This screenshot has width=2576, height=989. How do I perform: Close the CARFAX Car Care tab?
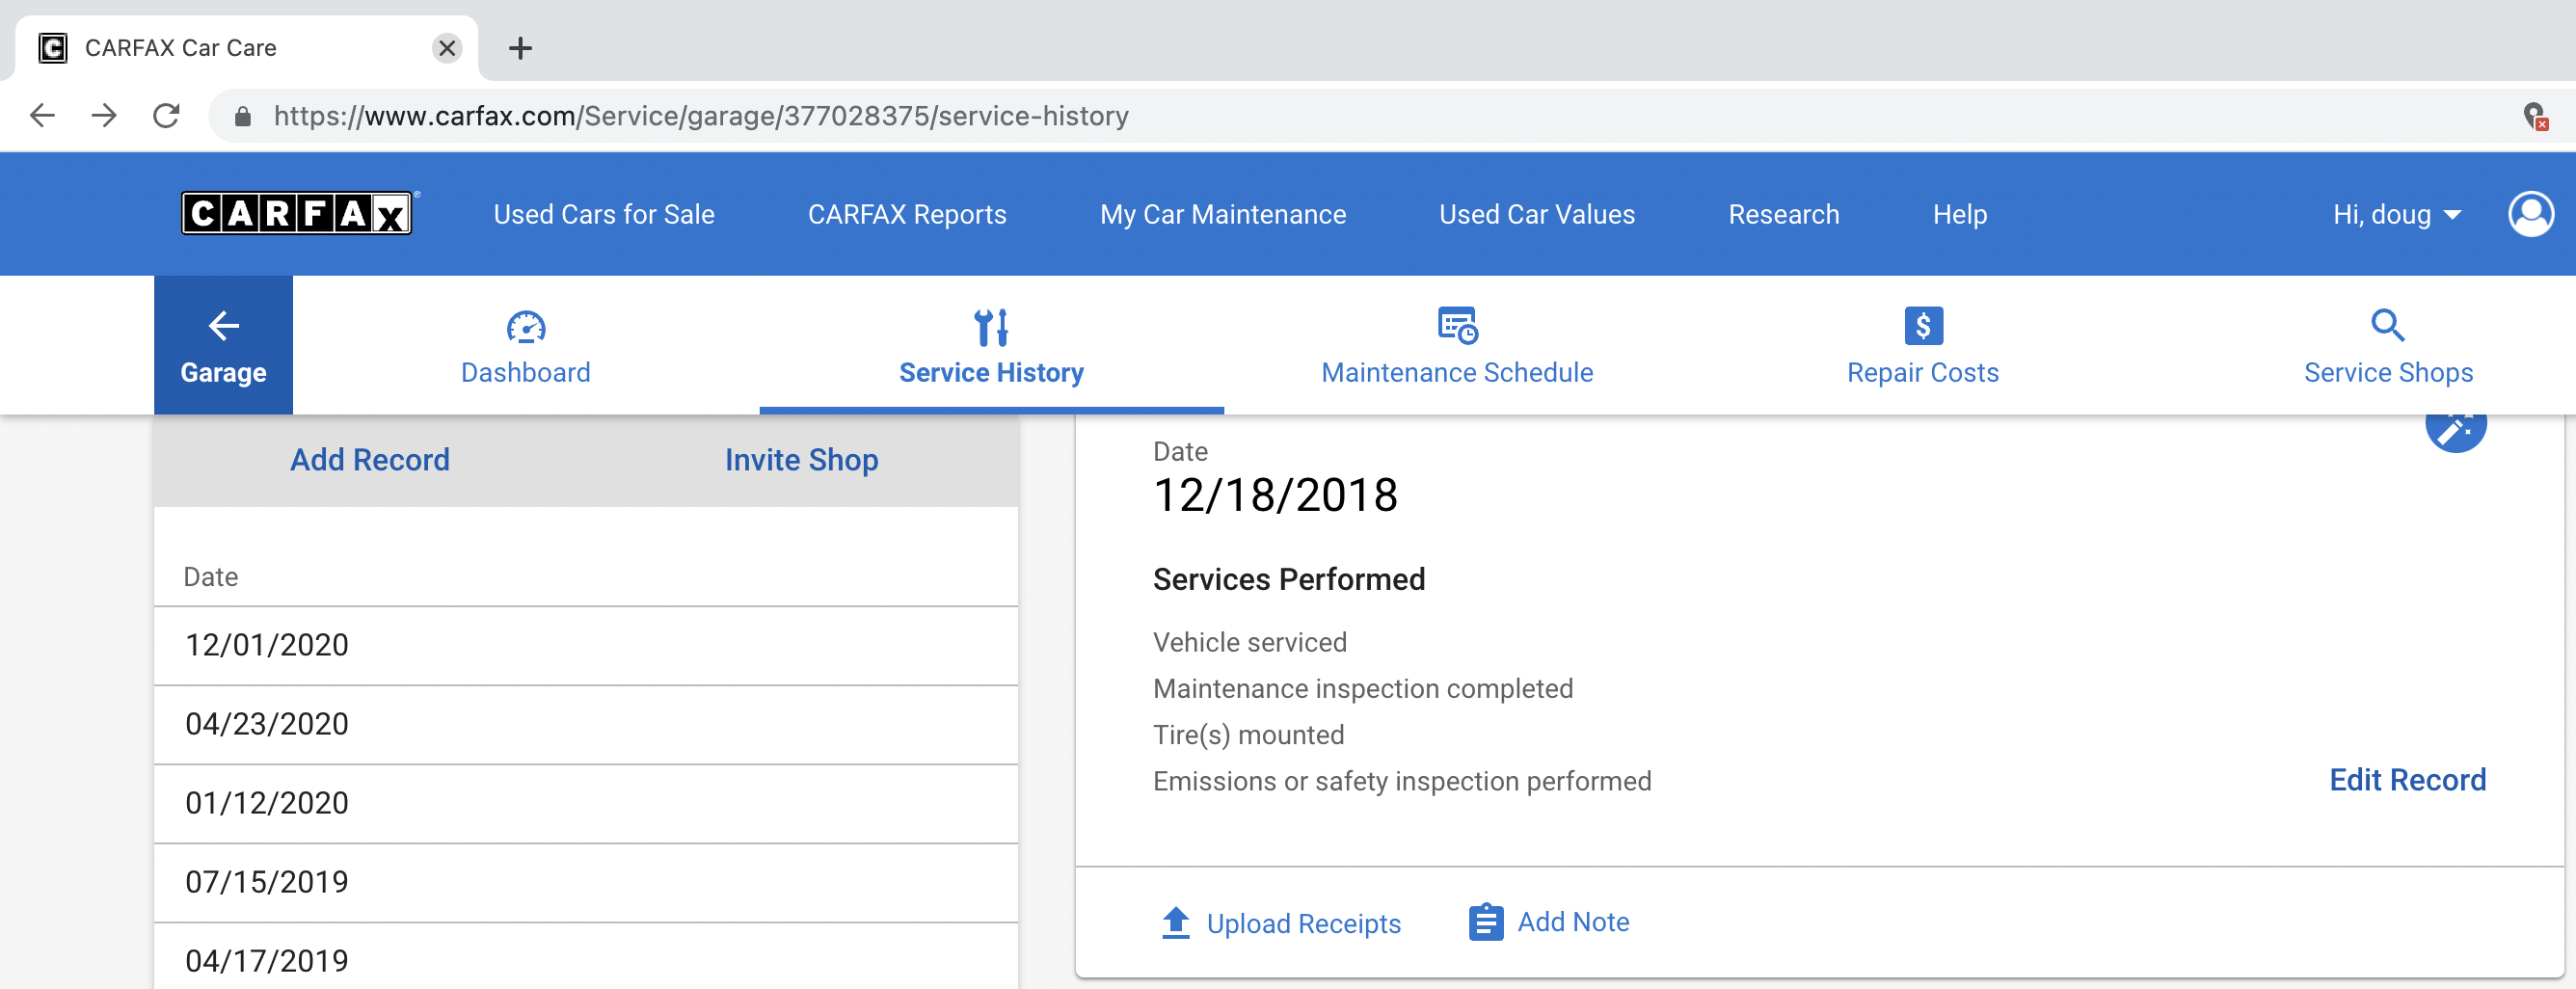click(x=447, y=48)
